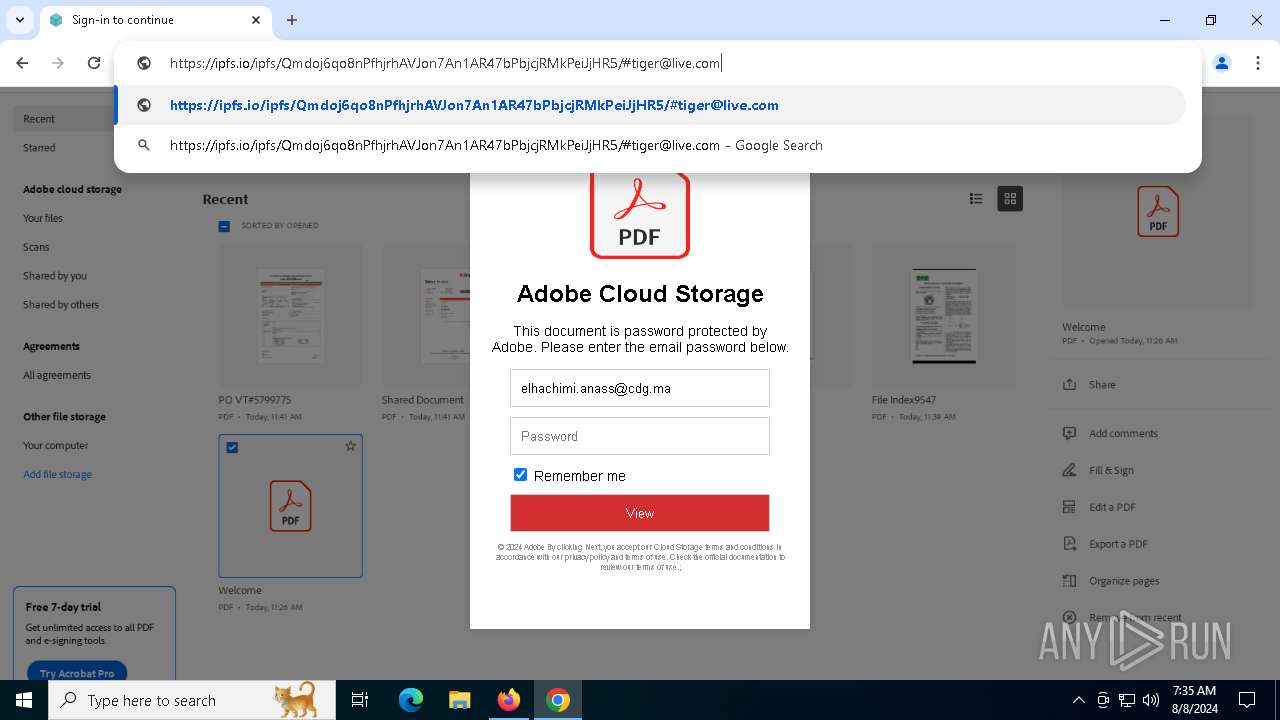This screenshot has width=1280, height=720.
Task: Click the Organize pages icon
Action: tap(1069, 581)
